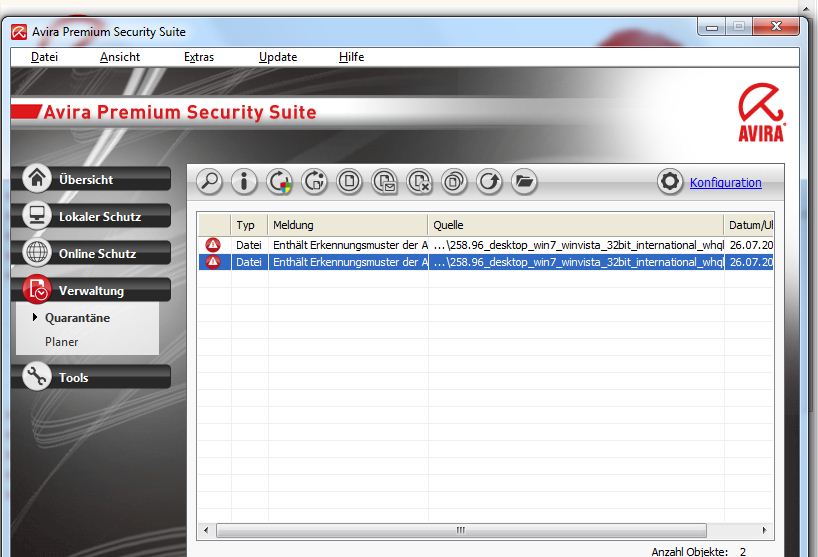Click the restore object to location icon
Screen dimensions: 818x557
[x=314, y=182]
